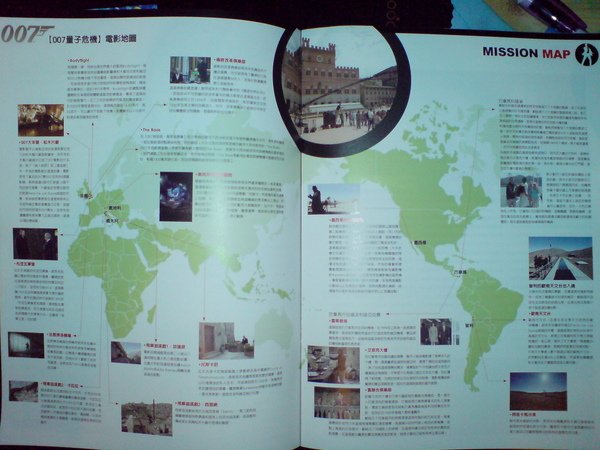Click the 'MISSION MAP' heading
Image resolution: width=600 pixels, height=450 pixels.
(526, 52)
